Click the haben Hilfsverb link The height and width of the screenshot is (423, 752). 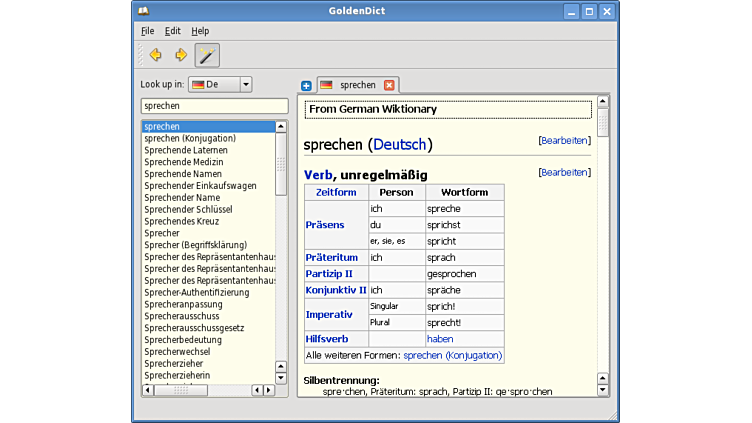point(439,339)
